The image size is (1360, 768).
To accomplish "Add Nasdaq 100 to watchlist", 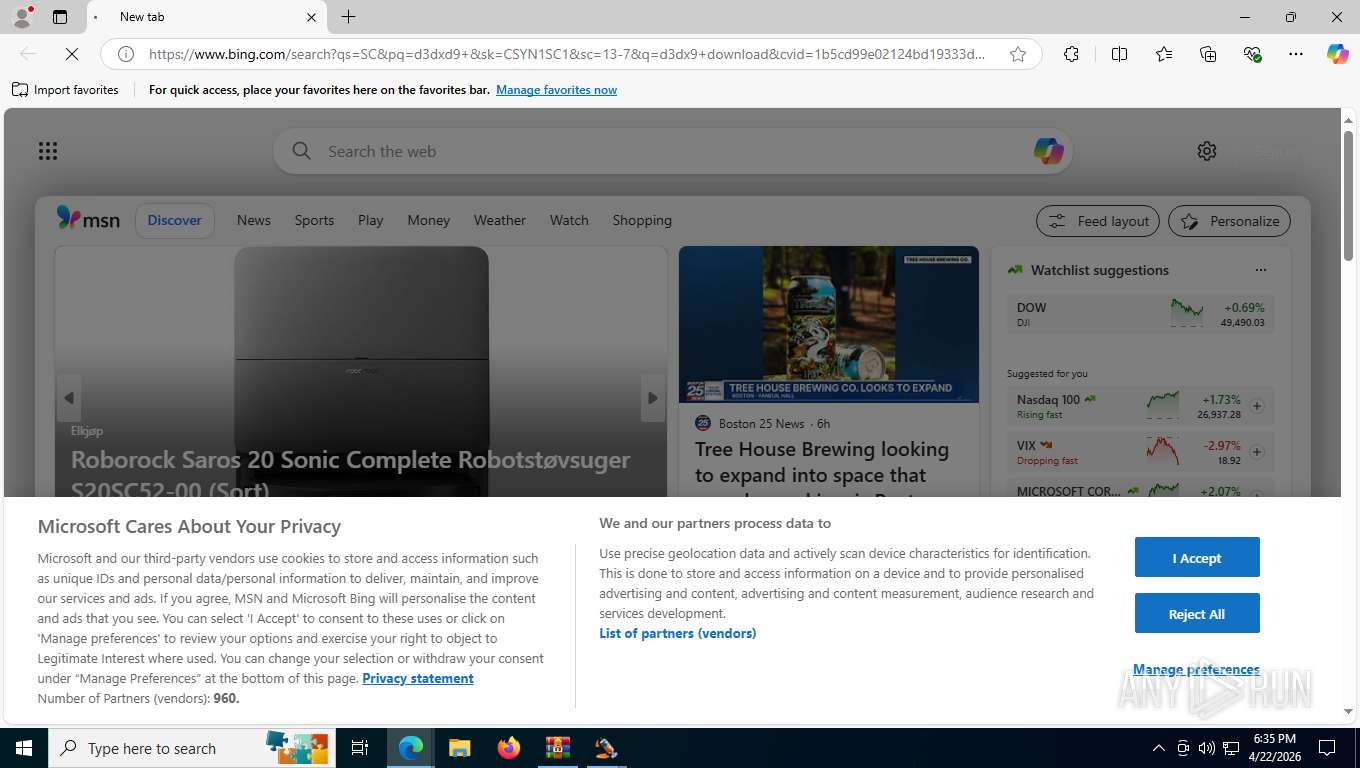I will (x=1257, y=406).
